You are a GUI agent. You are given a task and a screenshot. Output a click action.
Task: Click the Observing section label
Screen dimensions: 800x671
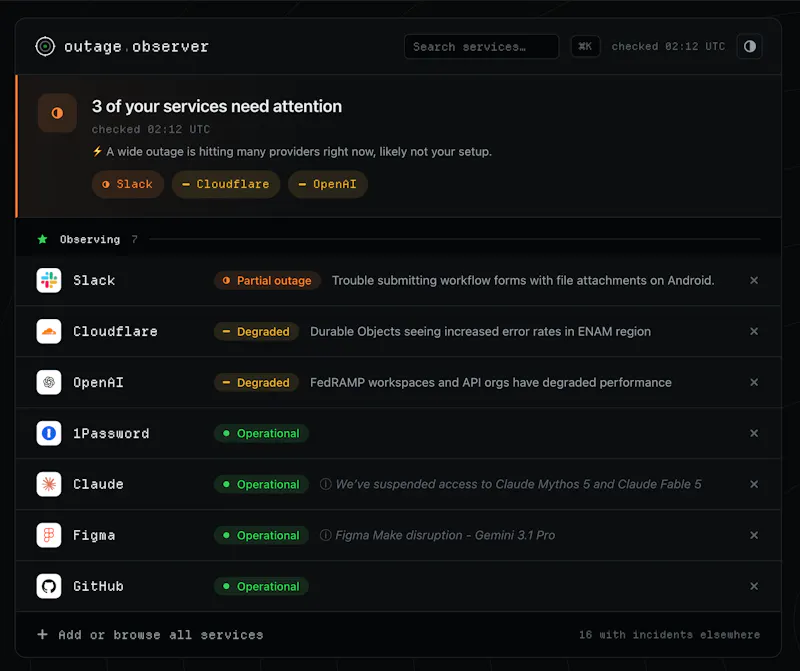pyautogui.click(x=90, y=239)
